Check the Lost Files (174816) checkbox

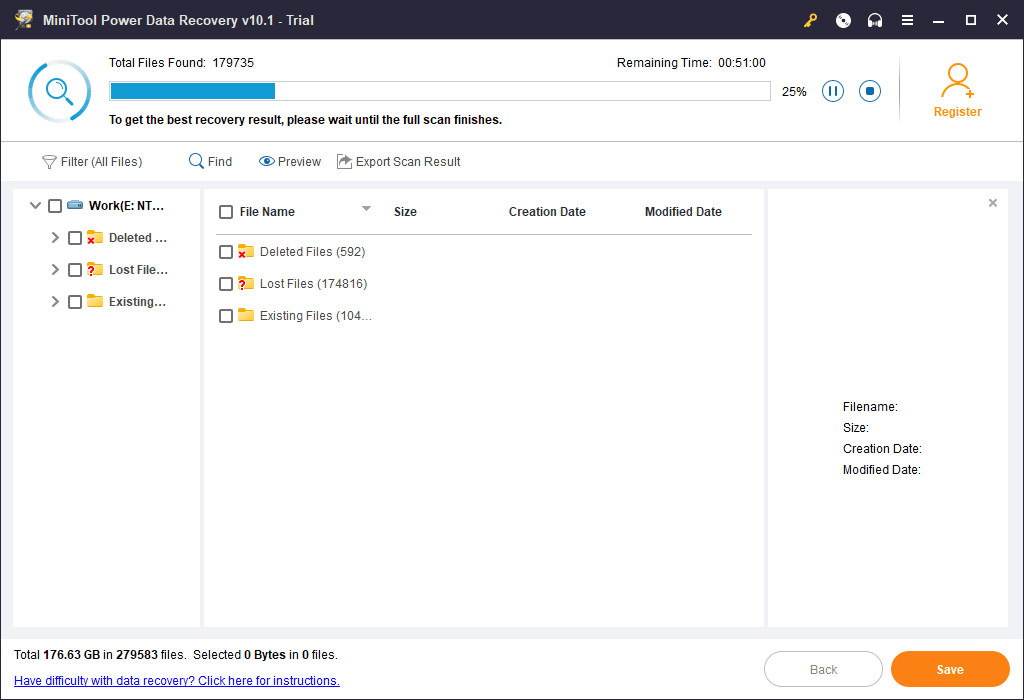(226, 284)
